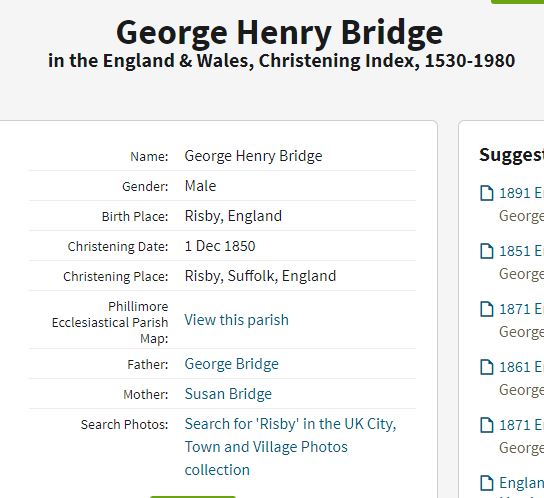The image size is (544, 498).
Task: Open the 1861 suggested record link
Action: point(521,367)
